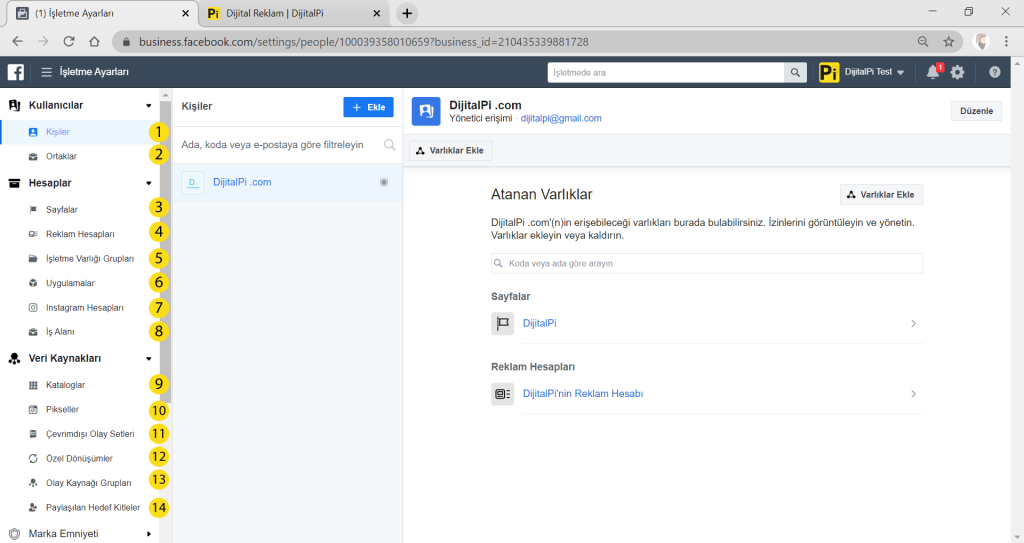Collapse the Hesaplar section
Screen dimensions: 1024x543
click(x=149, y=184)
